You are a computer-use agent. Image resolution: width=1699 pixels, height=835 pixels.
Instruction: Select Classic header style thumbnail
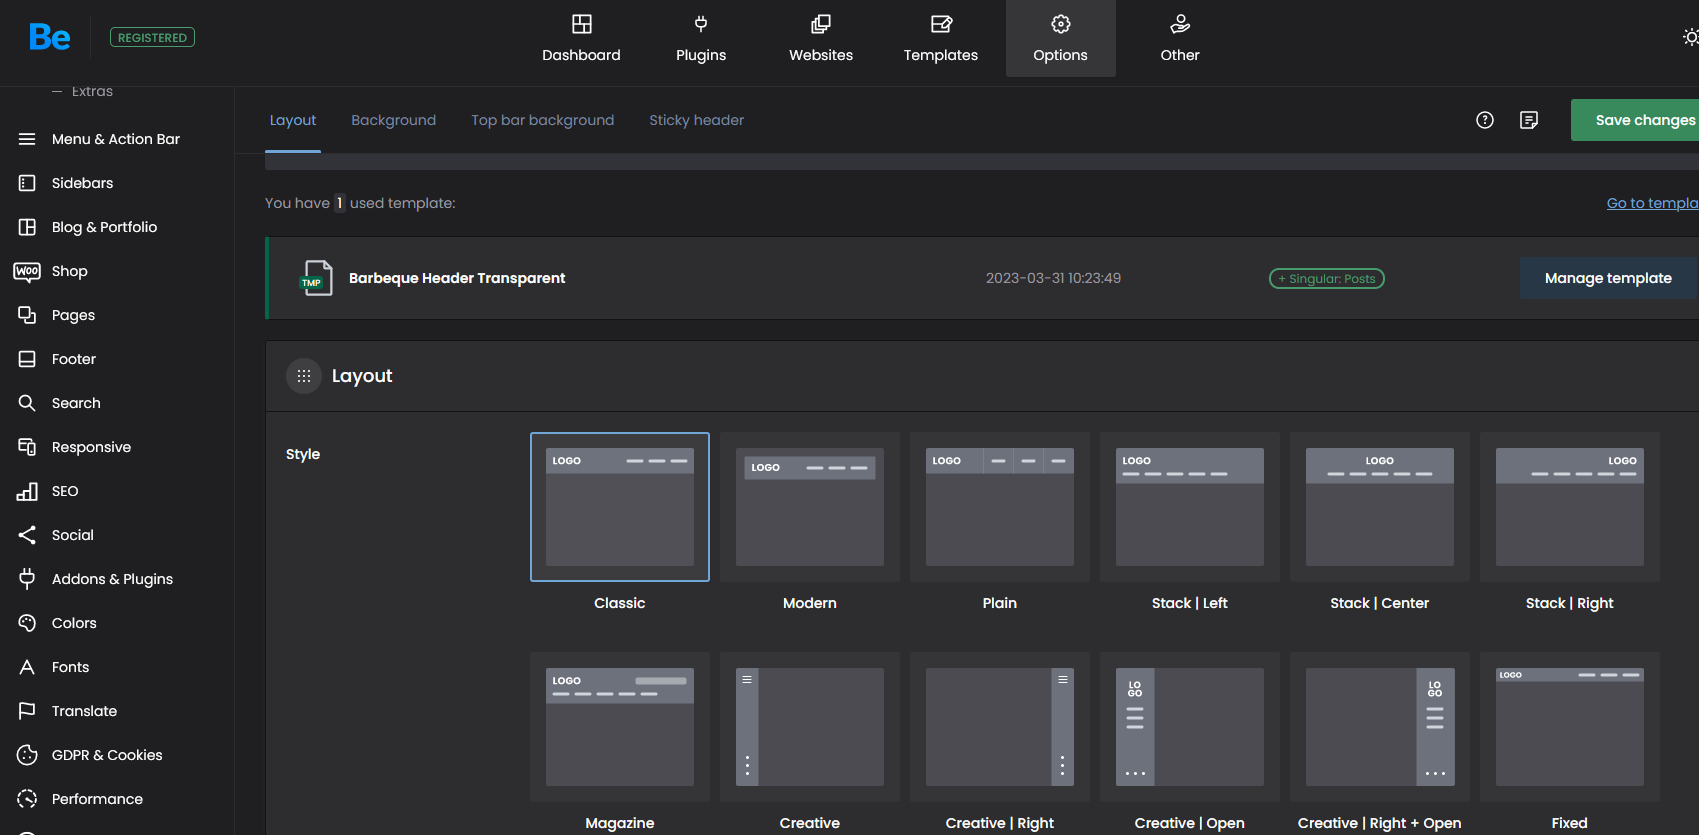pos(620,507)
